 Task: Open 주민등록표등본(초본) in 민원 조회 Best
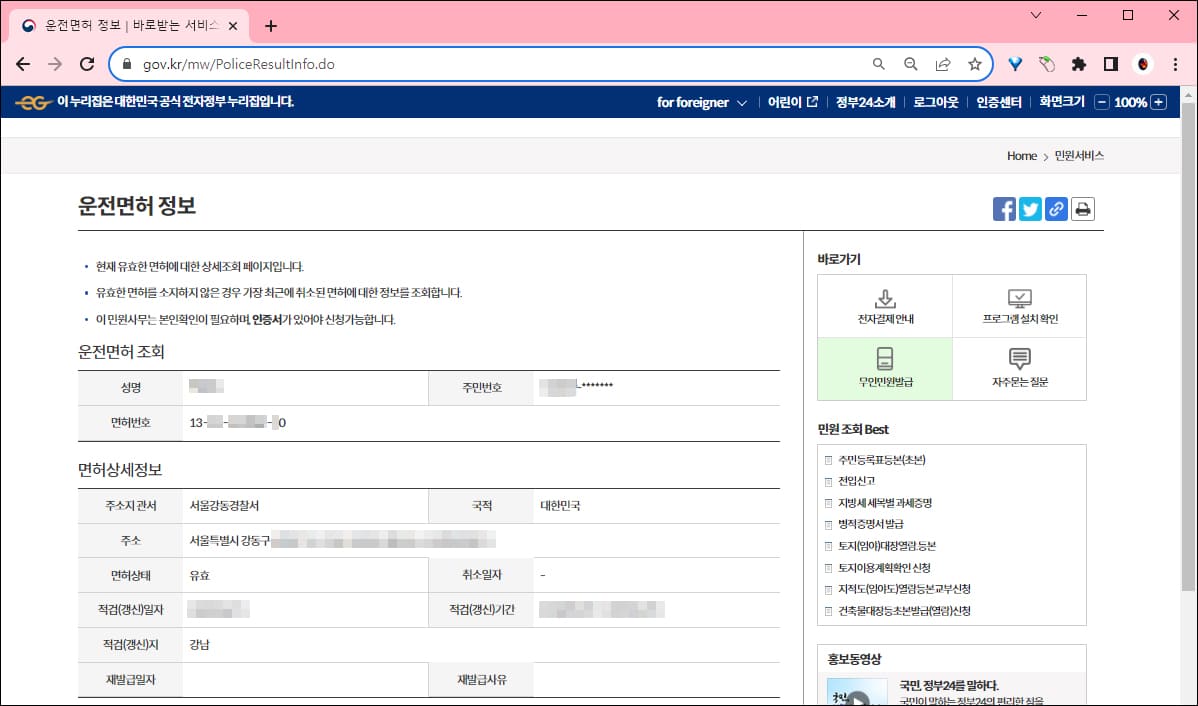(x=881, y=460)
